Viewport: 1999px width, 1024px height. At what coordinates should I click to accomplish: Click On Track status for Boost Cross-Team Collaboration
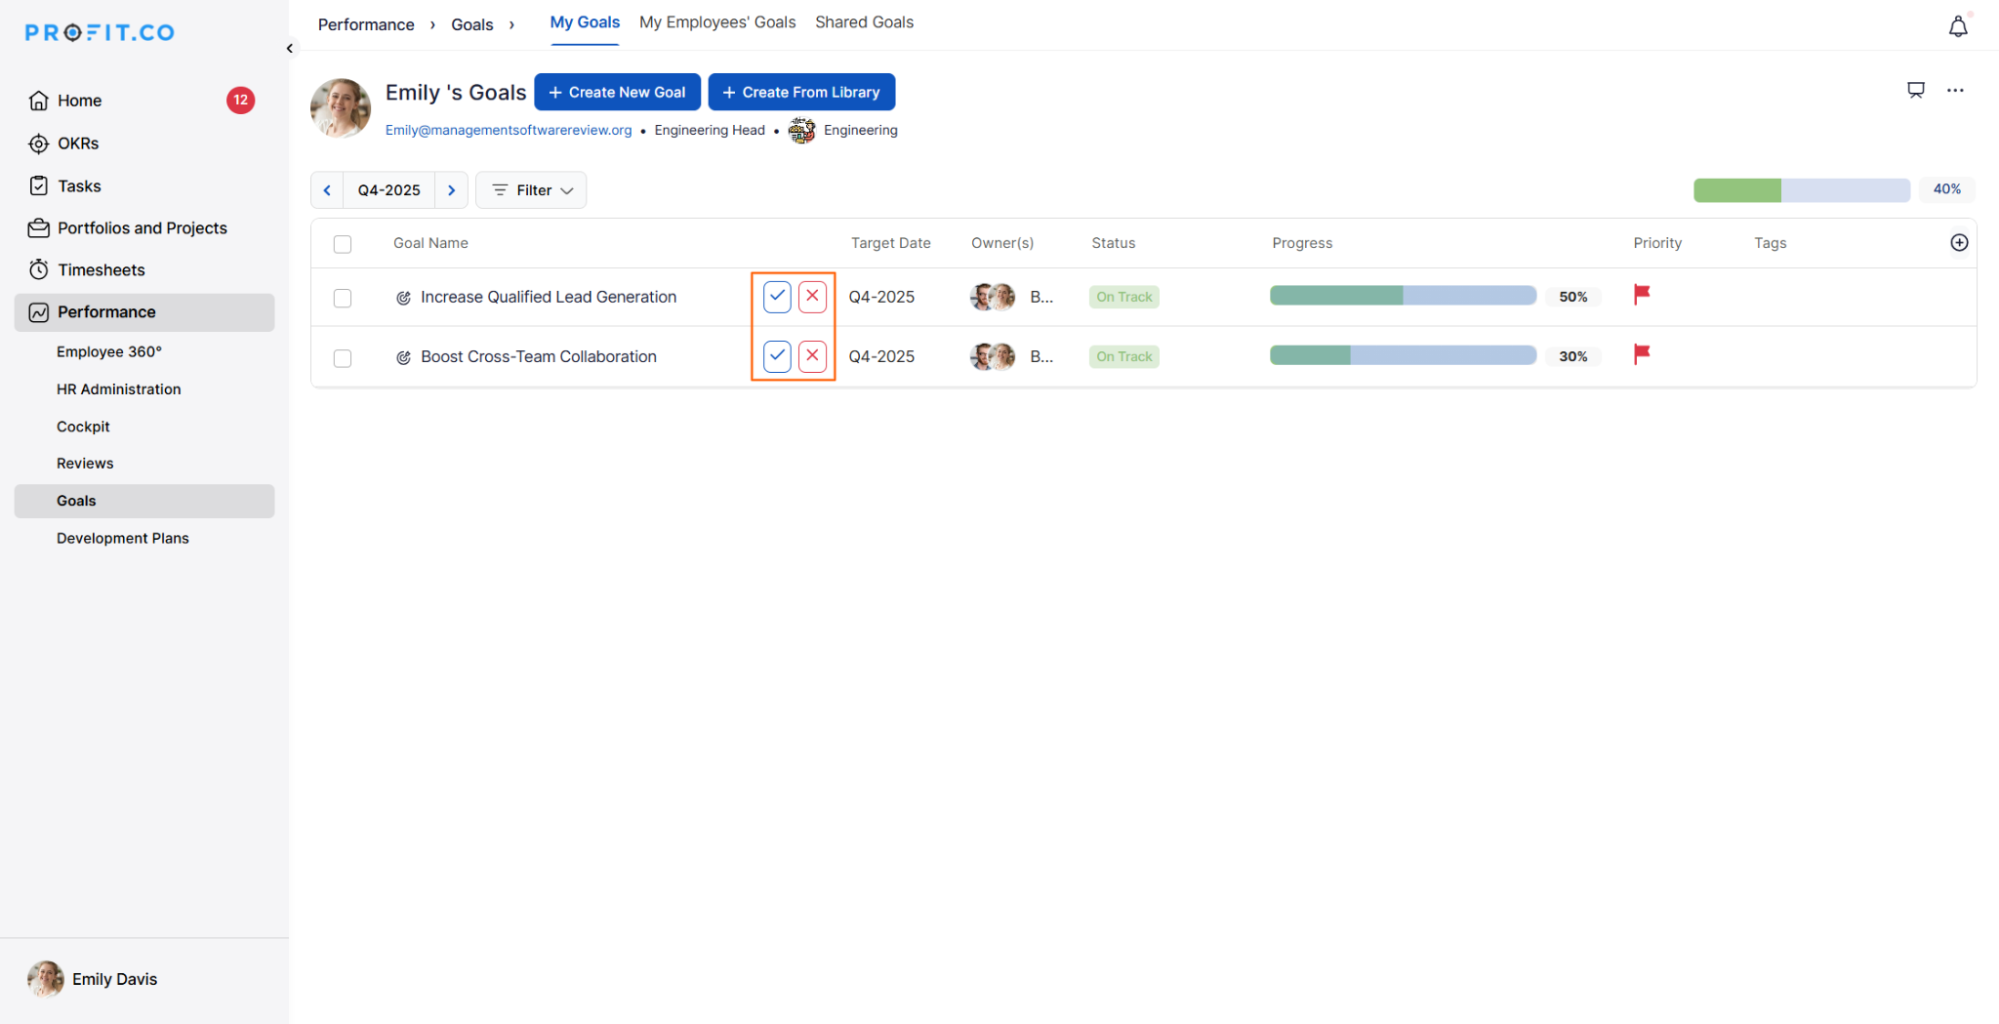tap(1124, 357)
